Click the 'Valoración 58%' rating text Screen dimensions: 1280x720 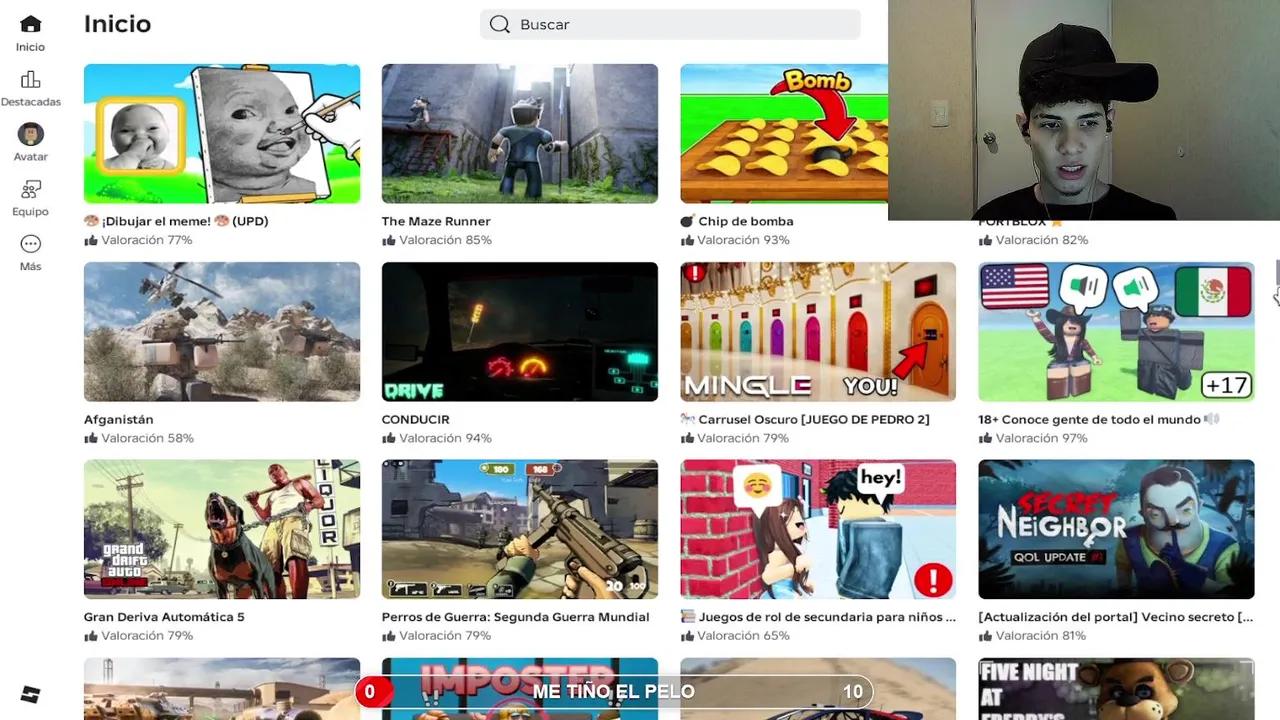147,438
